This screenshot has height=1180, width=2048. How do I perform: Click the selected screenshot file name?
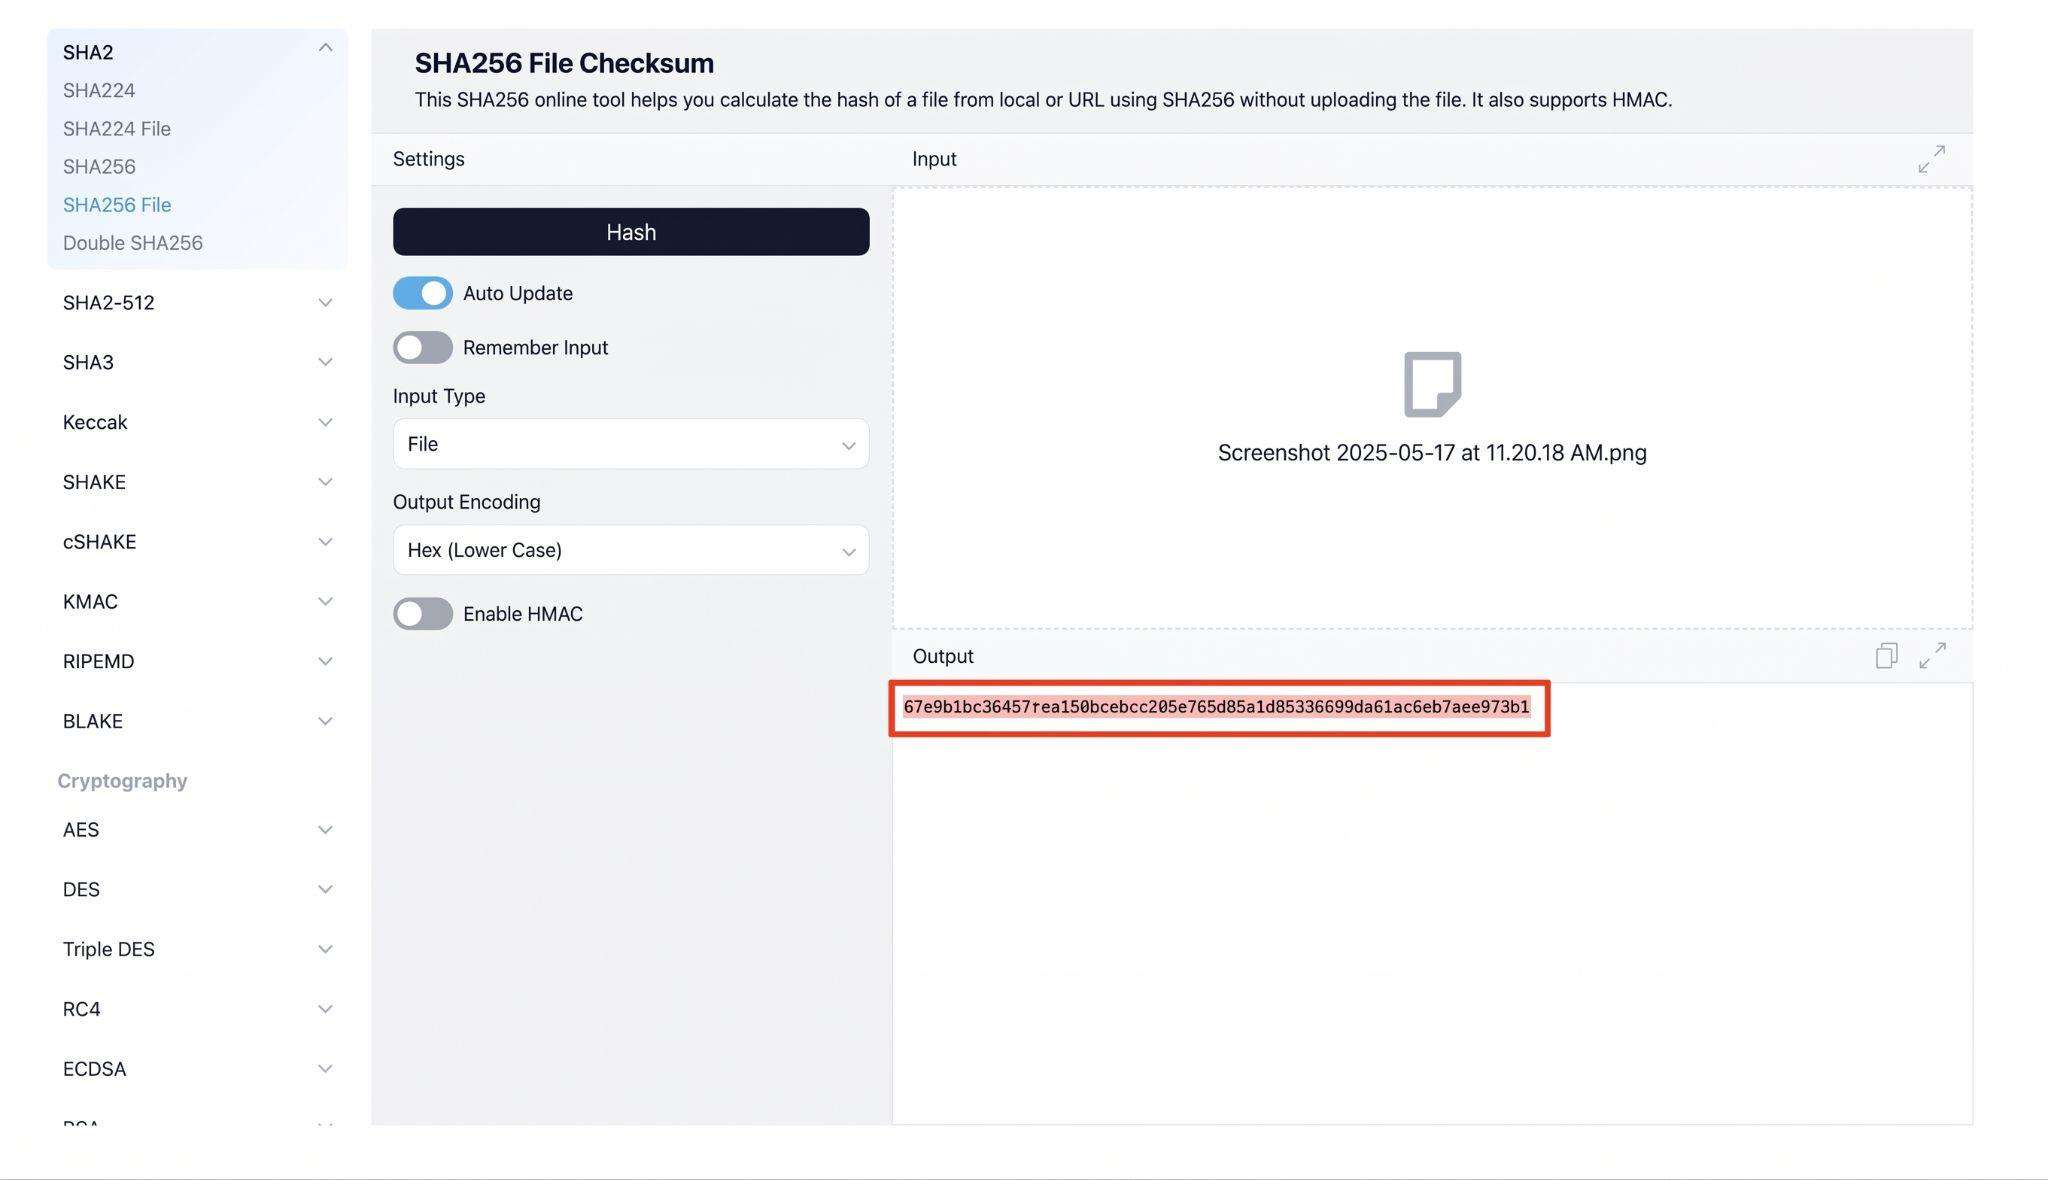pos(1432,453)
